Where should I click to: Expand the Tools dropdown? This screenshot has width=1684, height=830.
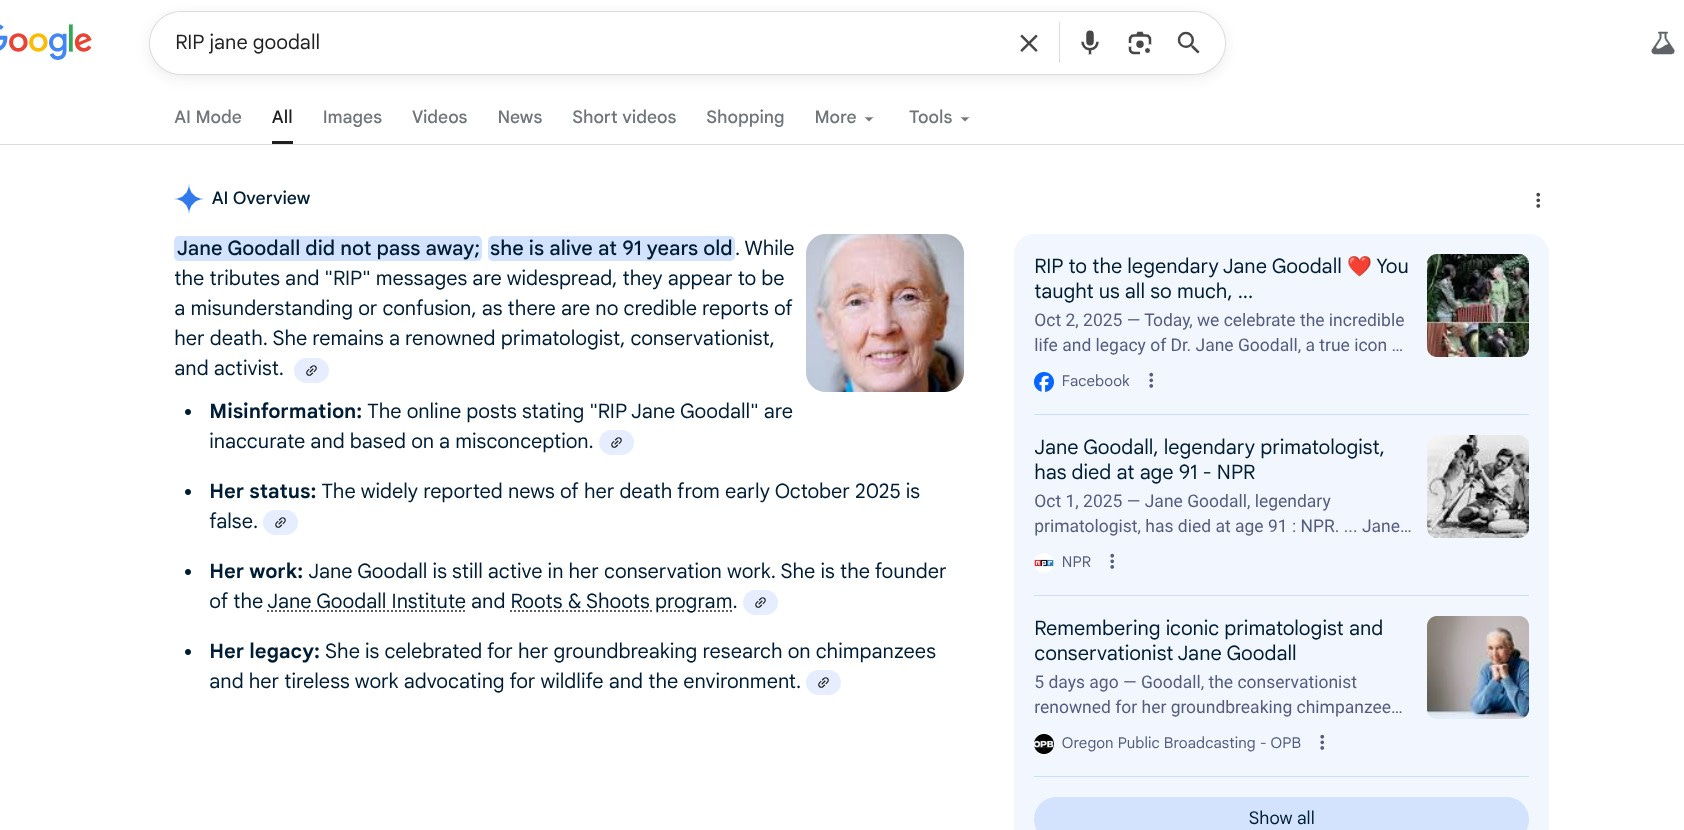[x=939, y=117]
